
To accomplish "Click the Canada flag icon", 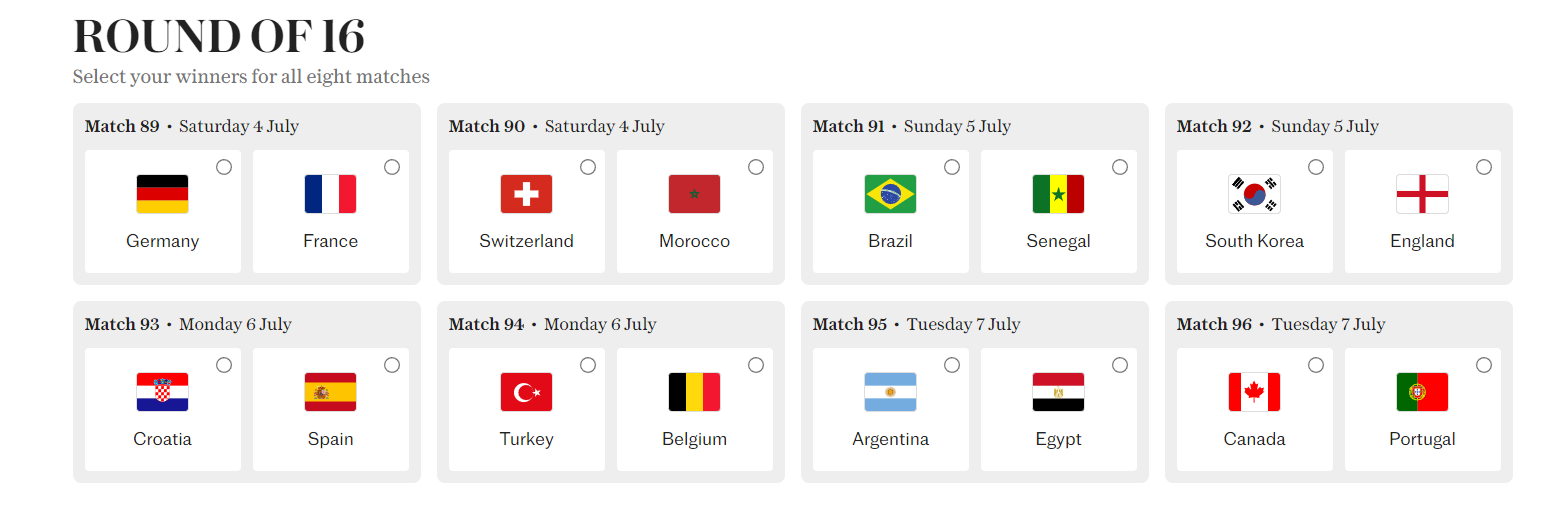I will [1254, 392].
